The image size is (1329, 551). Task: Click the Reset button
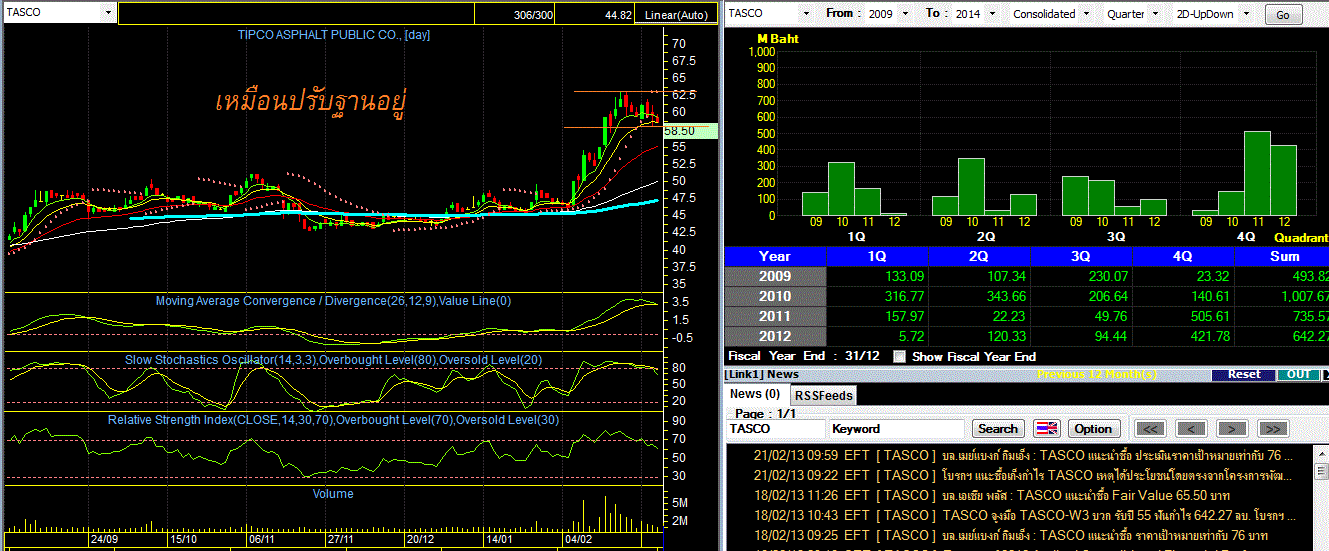point(1244,374)
